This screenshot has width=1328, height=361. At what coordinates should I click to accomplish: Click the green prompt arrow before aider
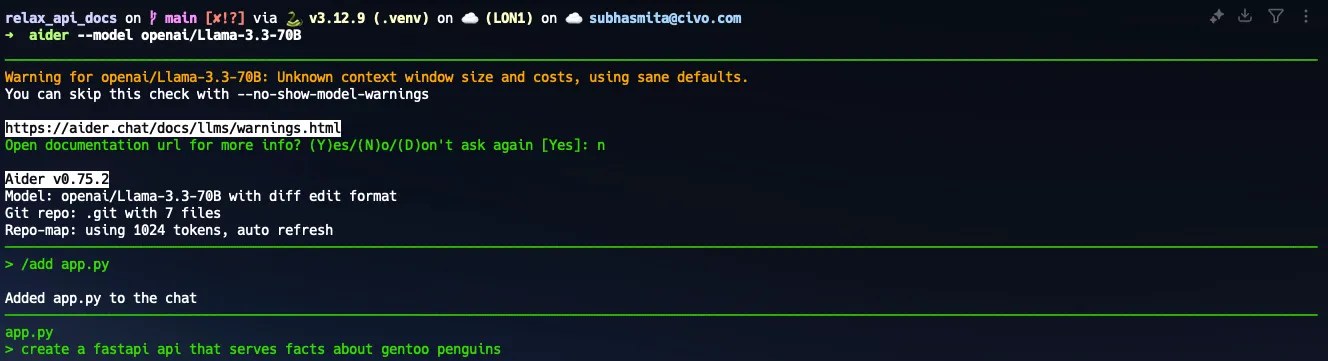(x=10, y=35)
